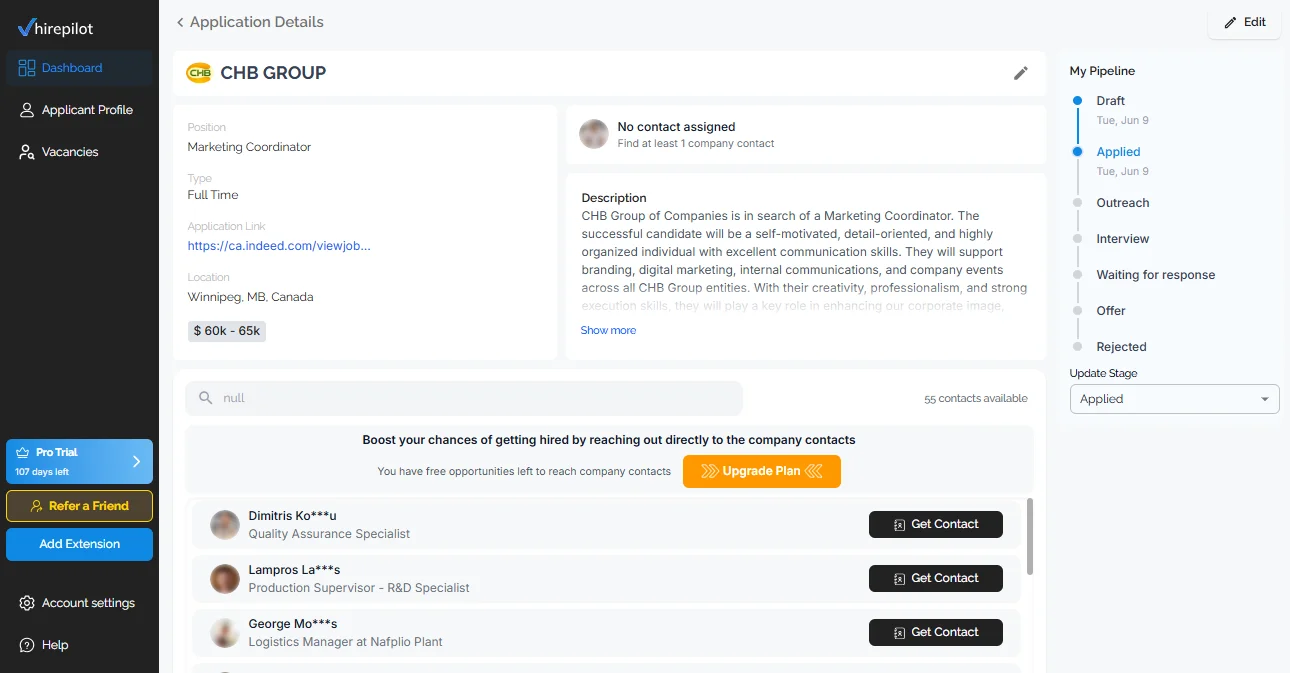Image resolution: width=1290 pixels, height=673 pixels.
Task: Click the back chevron beside Application Details
Action: click(x=180, y=22)
